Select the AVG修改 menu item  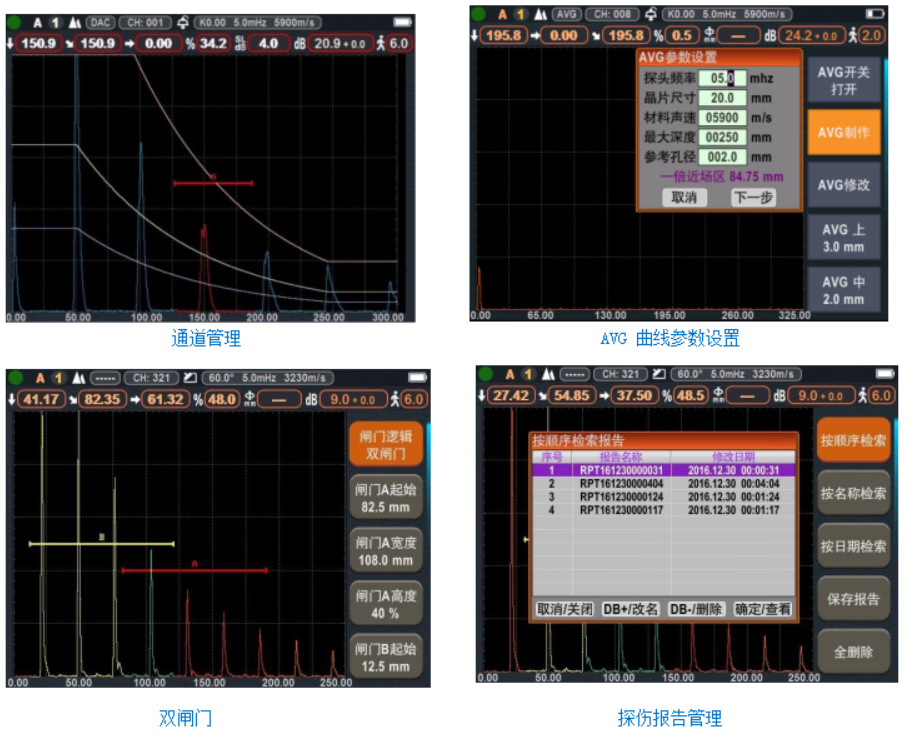pos(844,185)
